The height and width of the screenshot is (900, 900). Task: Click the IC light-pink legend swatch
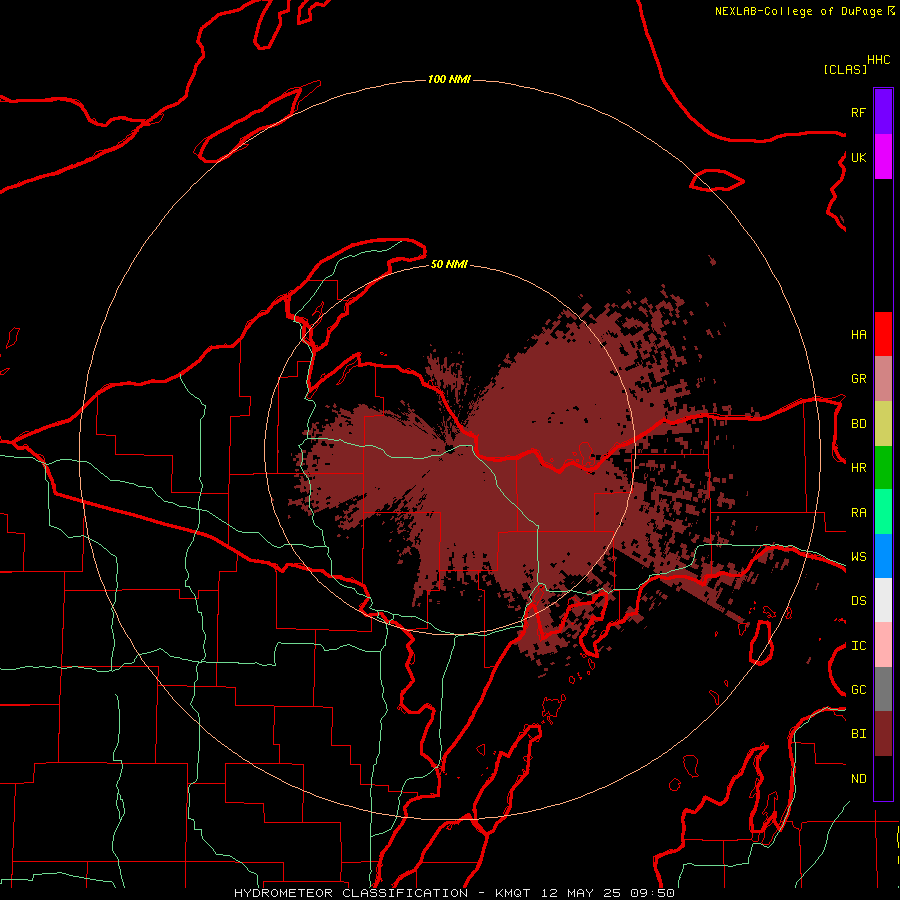tap(883, 645)
